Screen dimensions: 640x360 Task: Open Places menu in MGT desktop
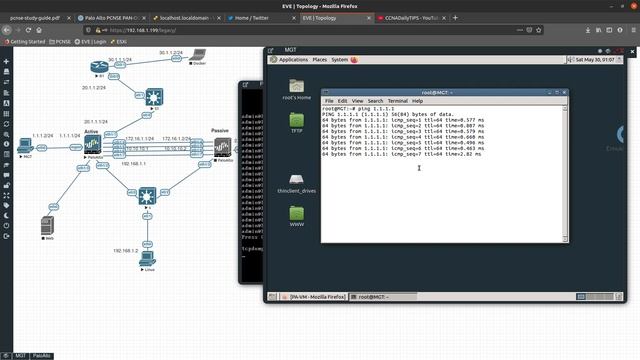(320, 60)
